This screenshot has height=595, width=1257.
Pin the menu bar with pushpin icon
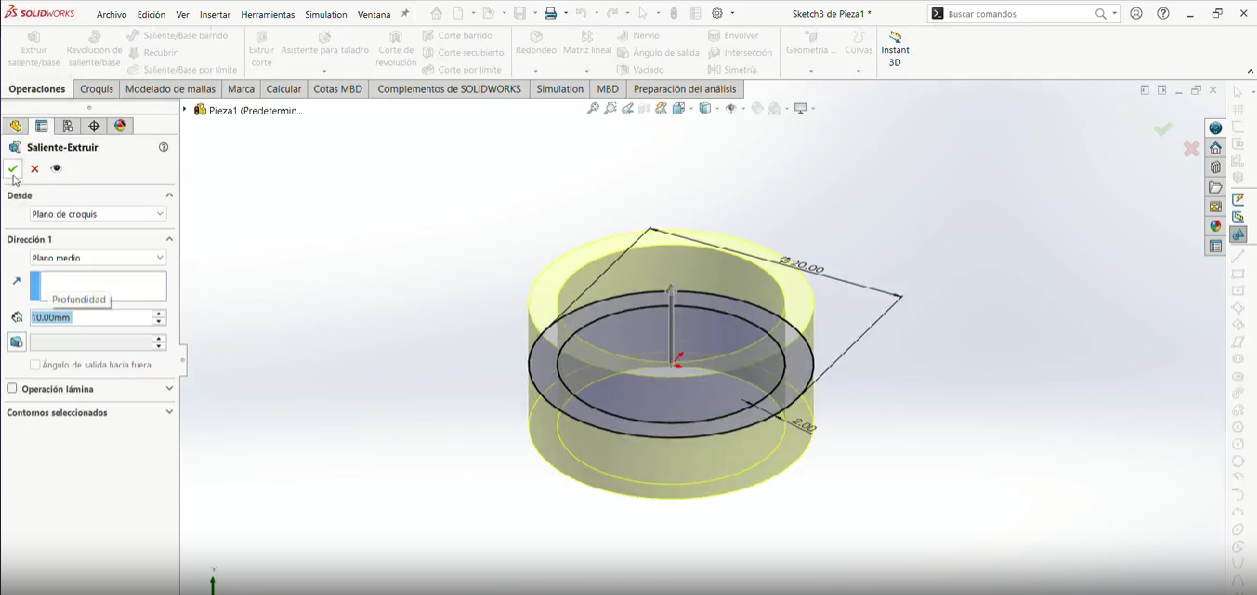point(405,14)
